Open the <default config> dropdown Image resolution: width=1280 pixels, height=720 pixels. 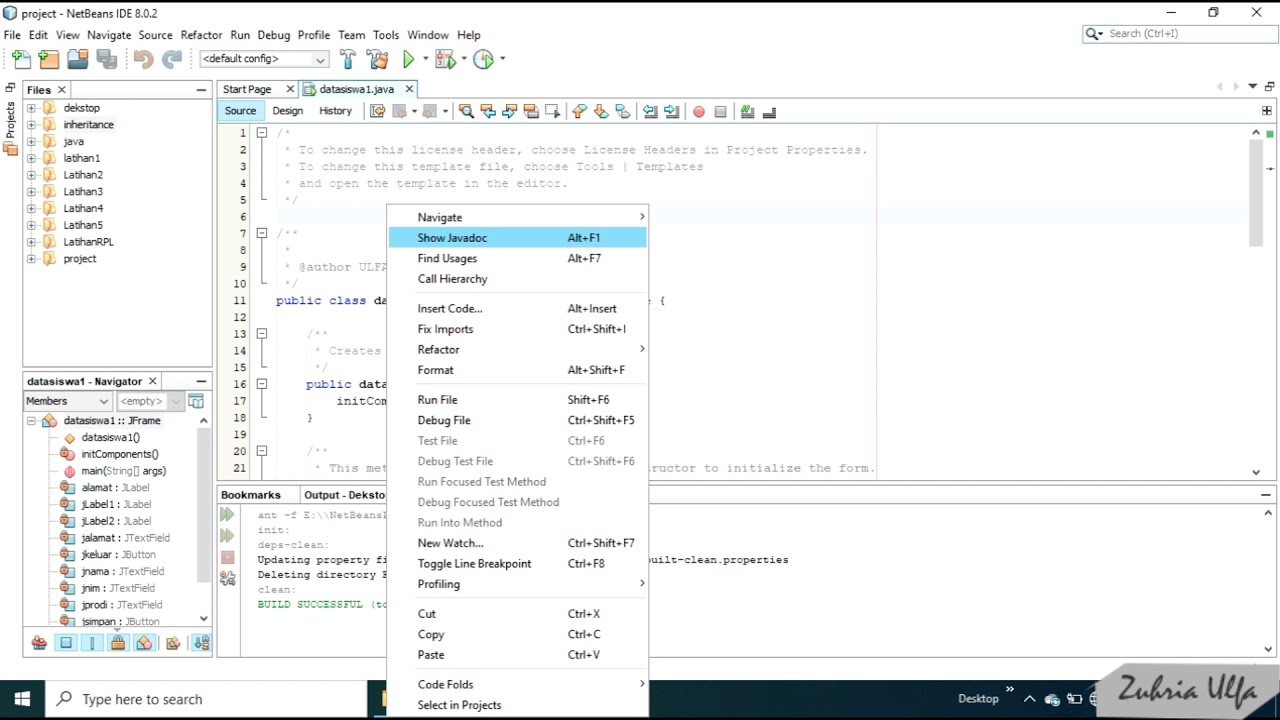click(x=264, y=59)
